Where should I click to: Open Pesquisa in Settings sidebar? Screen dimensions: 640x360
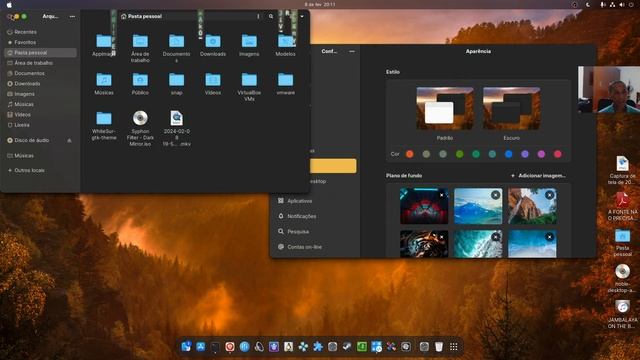pyautogui.click(x=298, y=231)
